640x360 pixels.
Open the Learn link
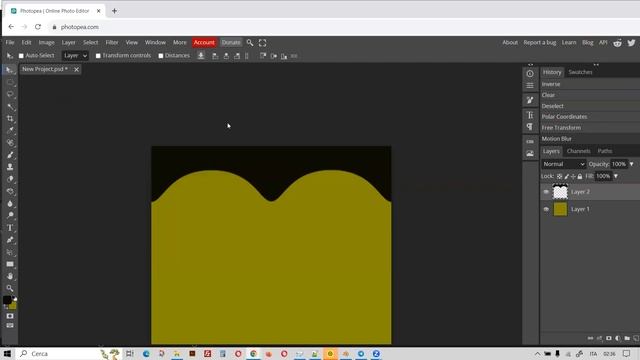pos(569,42)
